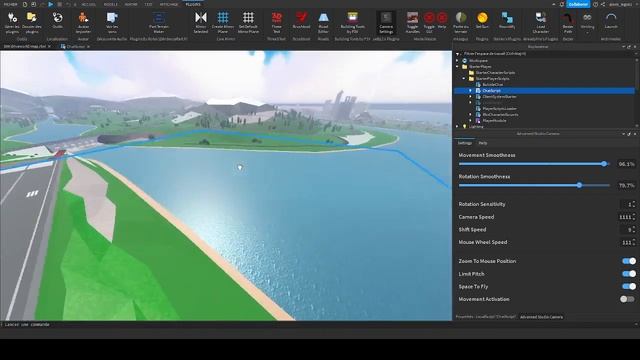Viewport: 640px width, 360px height.
Task: Click the blue Collaborer button
Action: point(578,4)
